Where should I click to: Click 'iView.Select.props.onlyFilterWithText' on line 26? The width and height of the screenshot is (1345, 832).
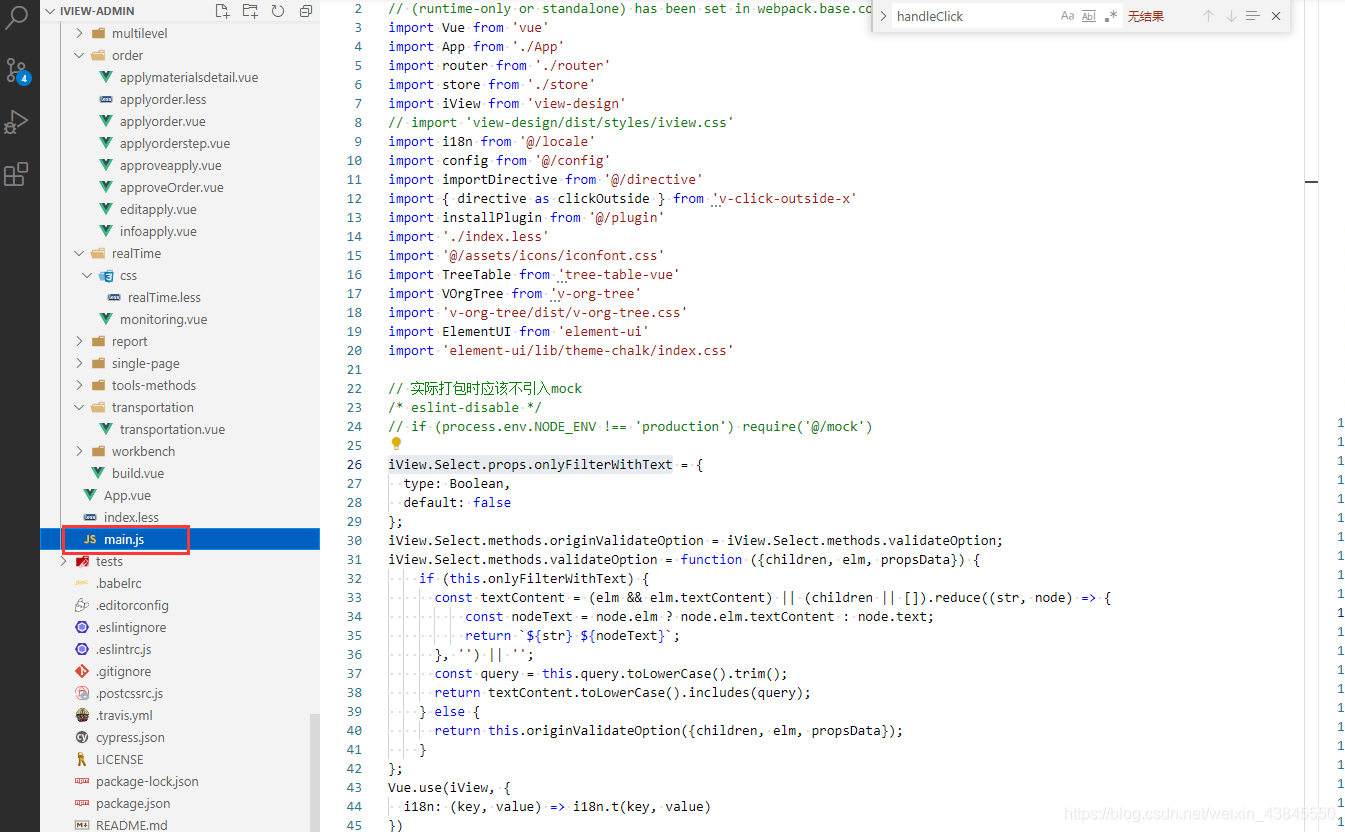coord(531,464)
